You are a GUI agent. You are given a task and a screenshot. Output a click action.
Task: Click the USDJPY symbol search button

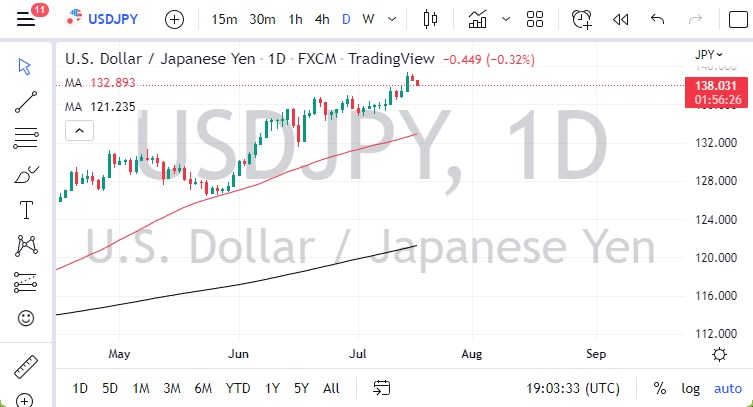(106, 19)
